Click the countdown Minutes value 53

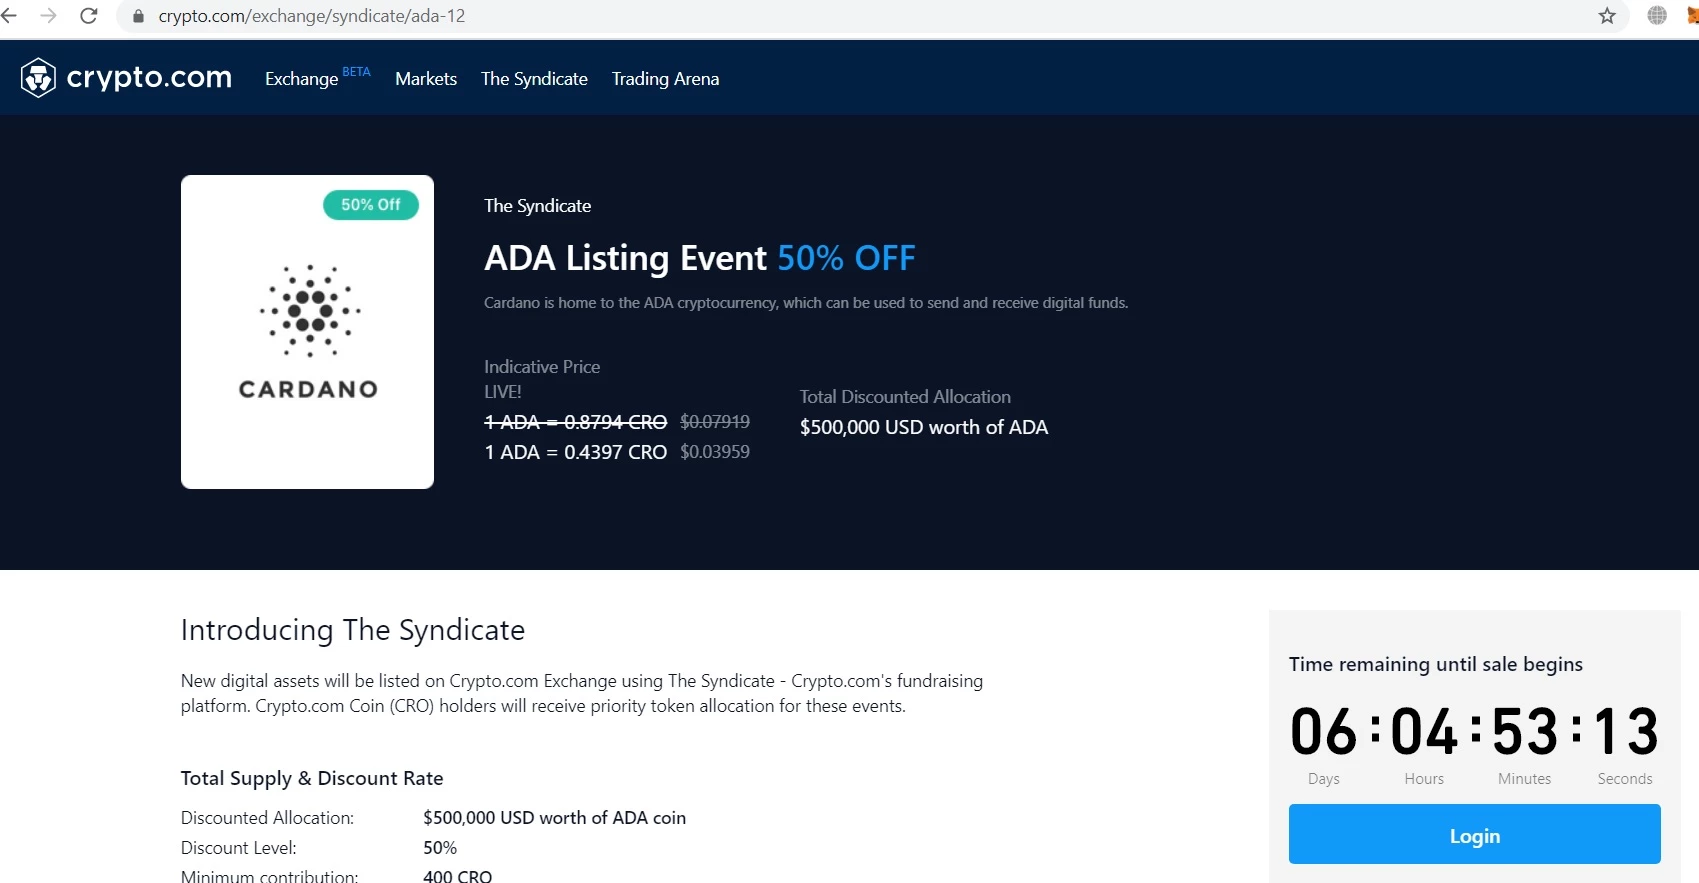(x=1525, y=731)
